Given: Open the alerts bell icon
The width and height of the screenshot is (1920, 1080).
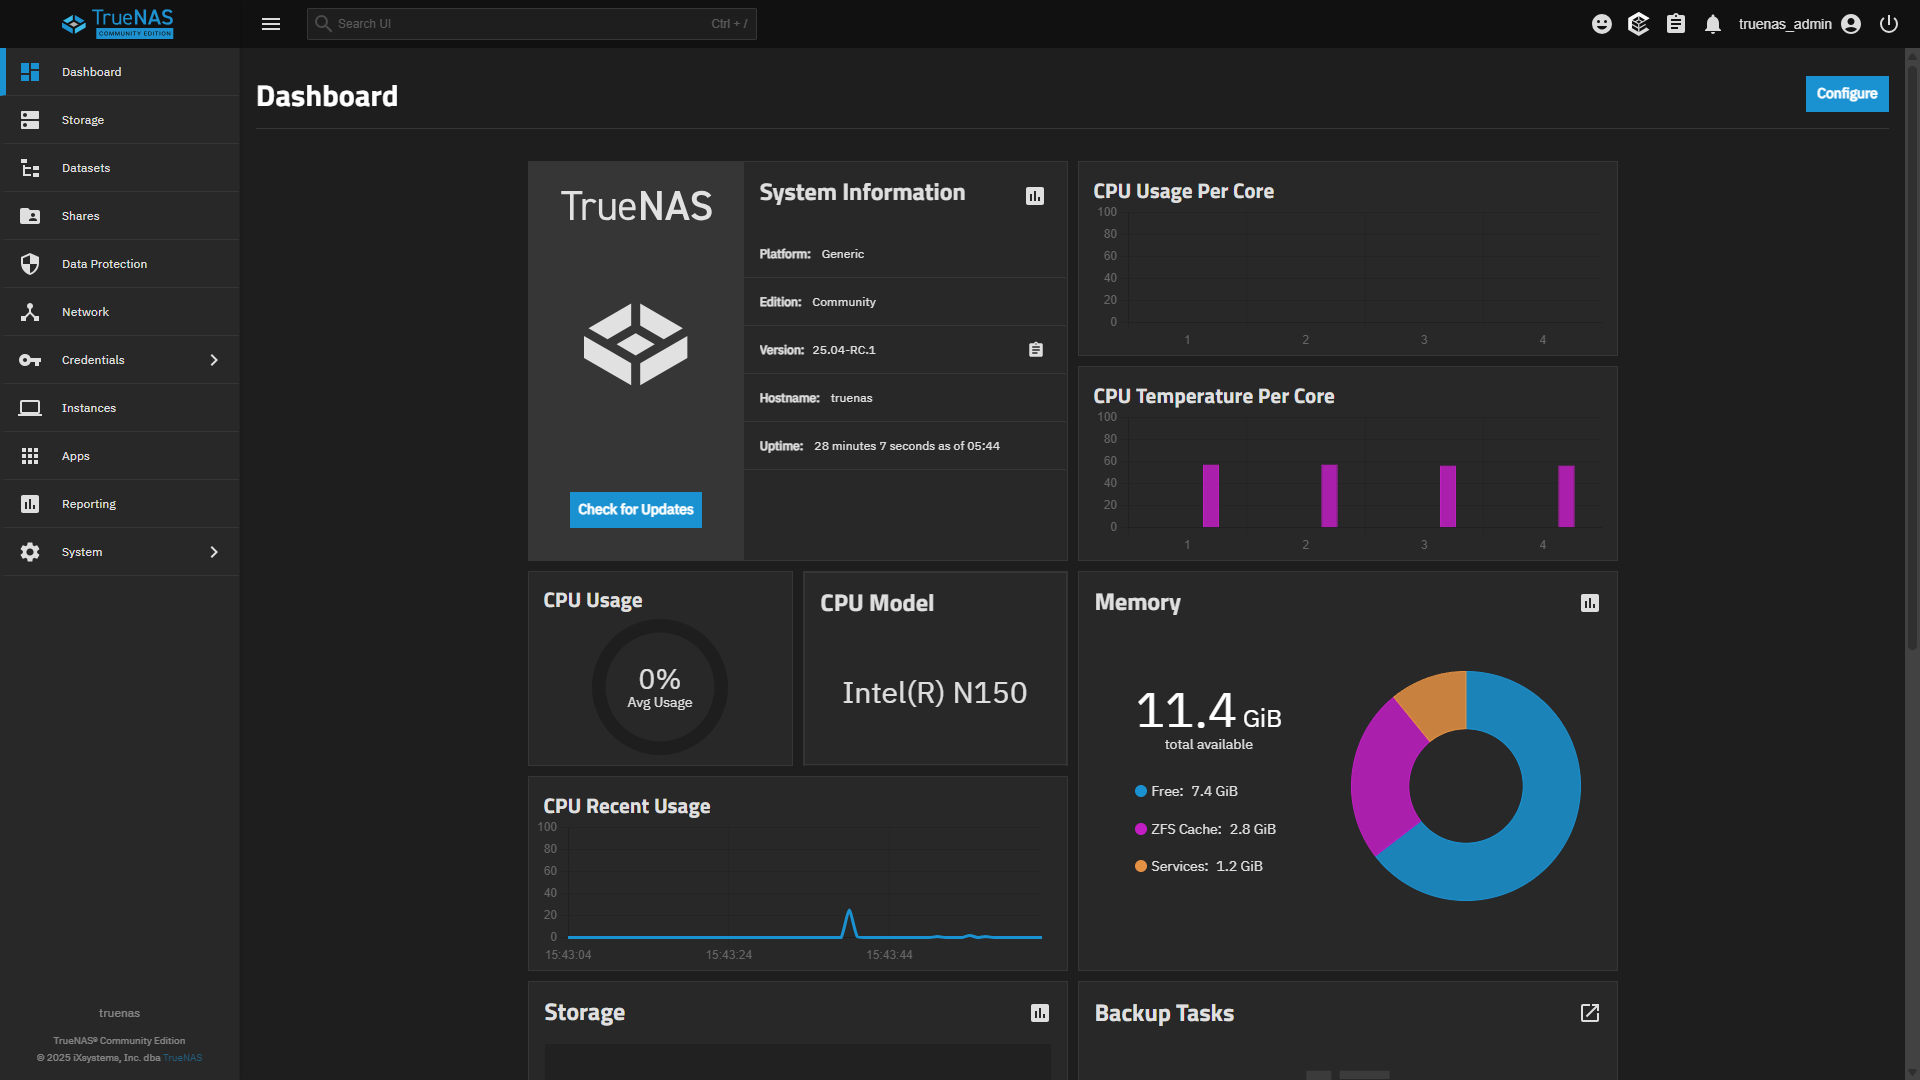Looking at the screenshot, I should pos(1713,24).
